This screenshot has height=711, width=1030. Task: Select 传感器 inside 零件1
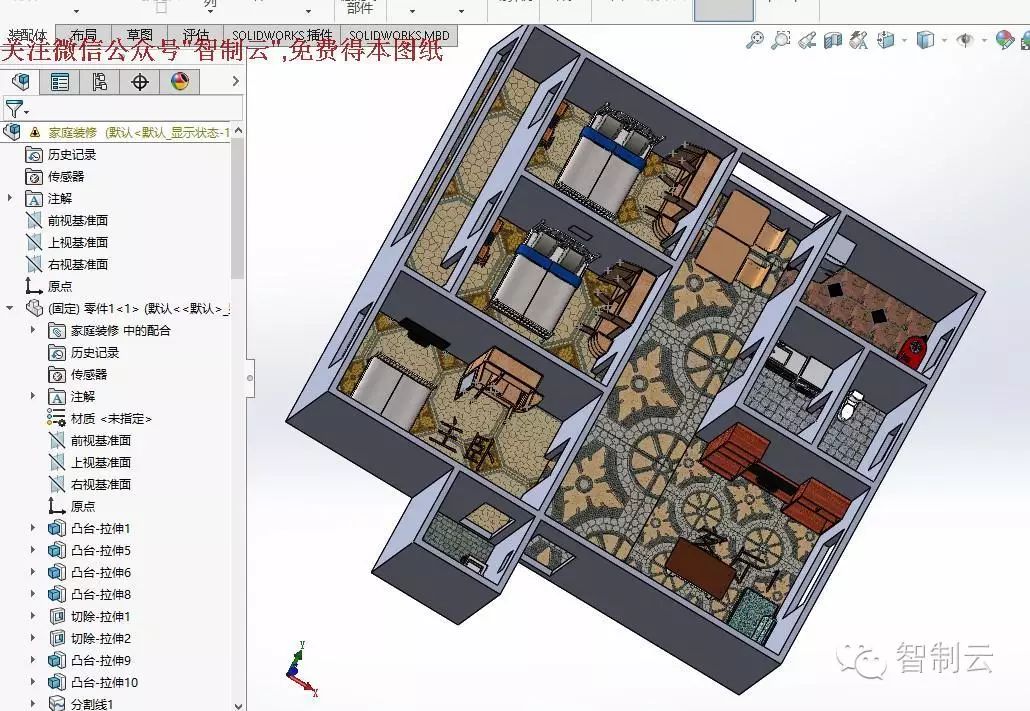click(x=89, y=375)
